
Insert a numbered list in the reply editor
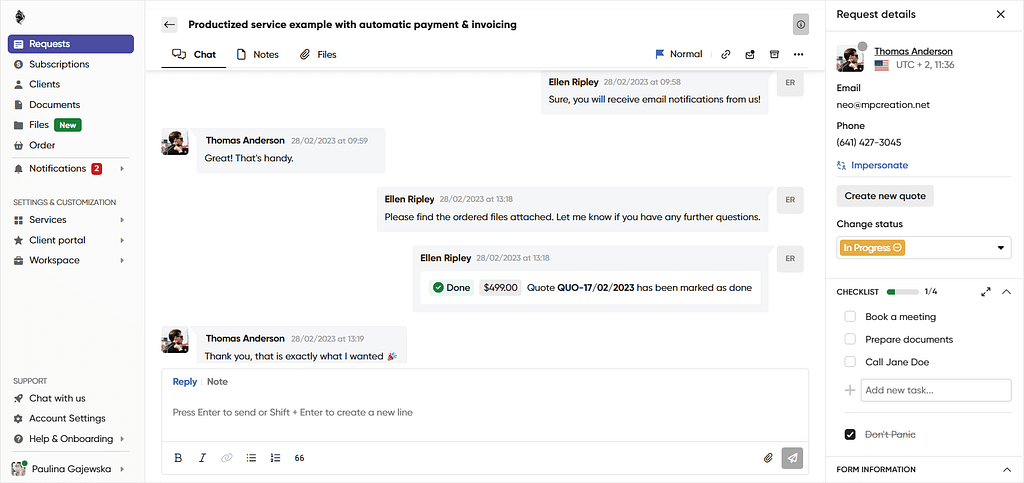(x=275, y=458)
